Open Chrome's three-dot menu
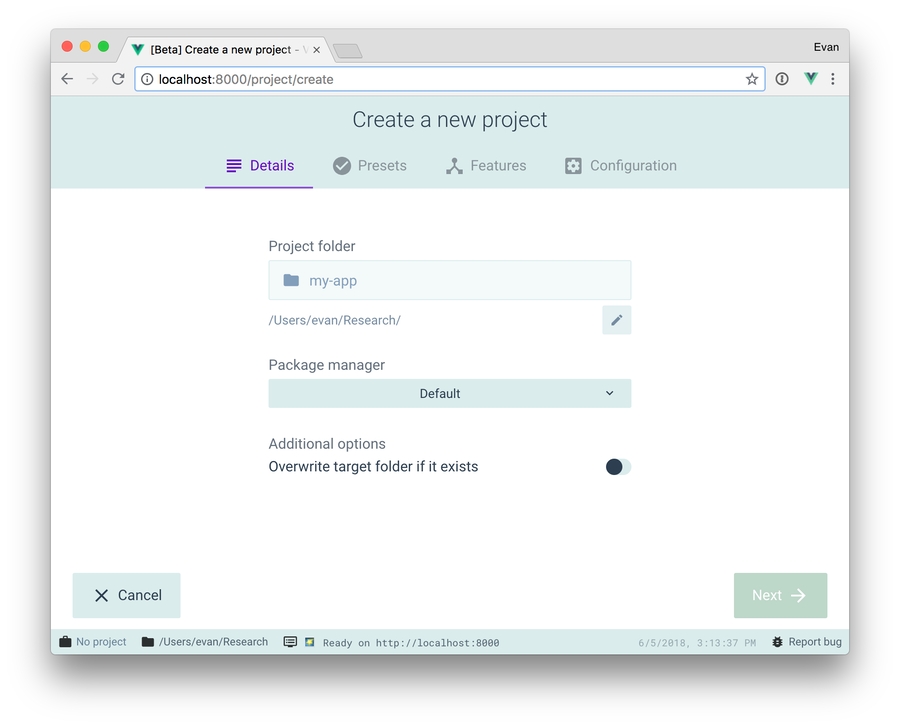900x727 pixels. (833, 79)
